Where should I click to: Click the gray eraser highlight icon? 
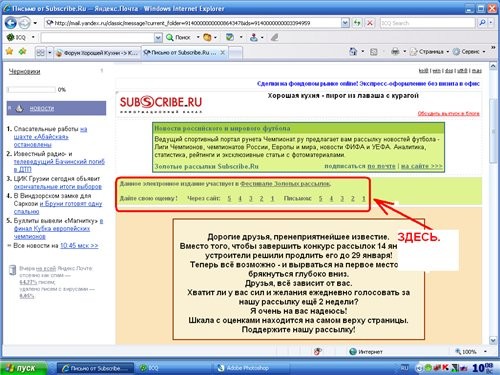click(274, 37)
